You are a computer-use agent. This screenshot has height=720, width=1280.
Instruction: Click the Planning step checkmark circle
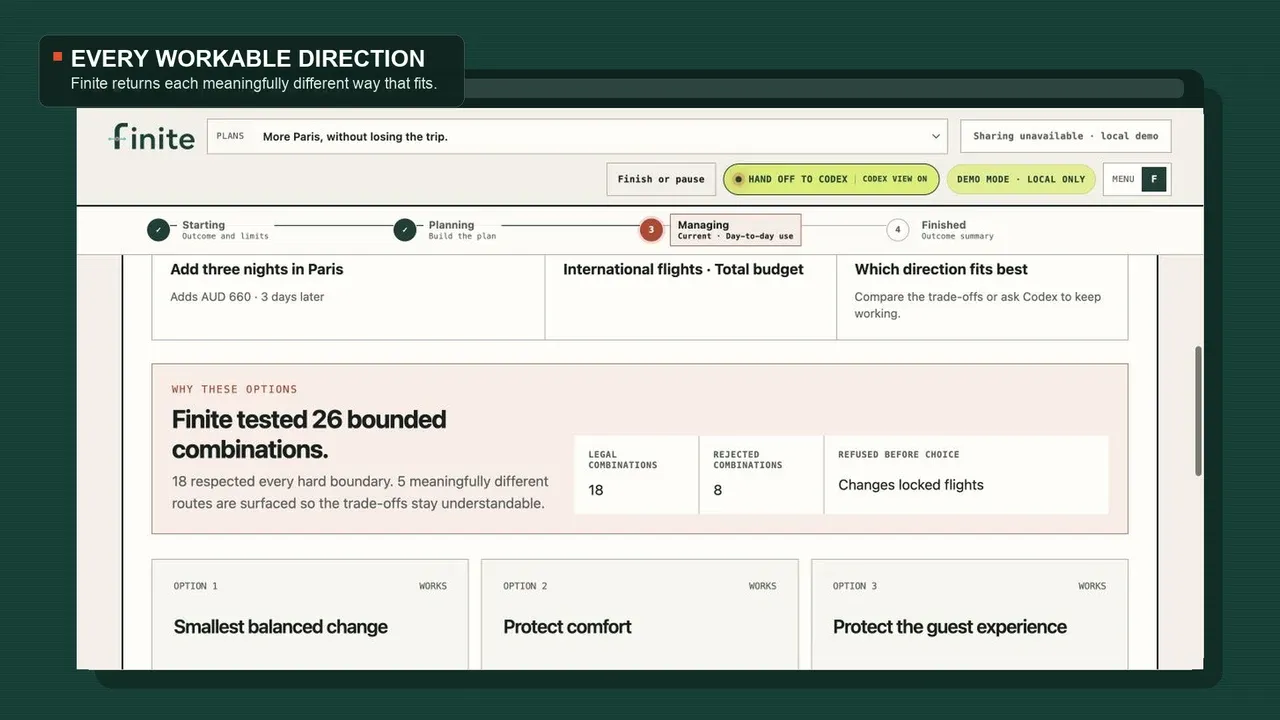point(405,230)
